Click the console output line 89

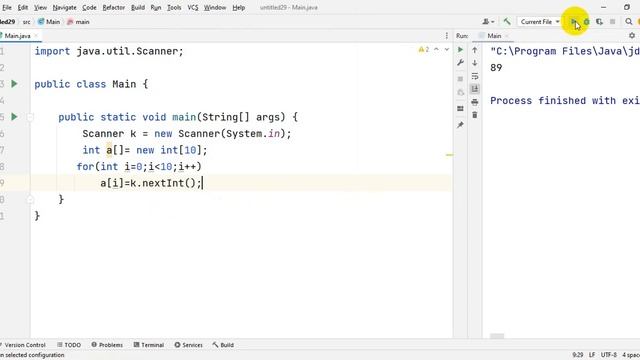496,68
